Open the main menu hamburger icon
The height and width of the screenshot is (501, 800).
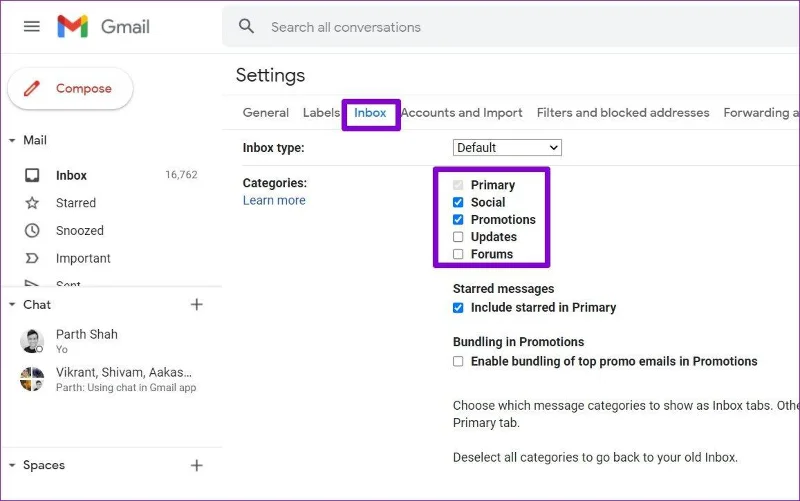tap(32, 27)
